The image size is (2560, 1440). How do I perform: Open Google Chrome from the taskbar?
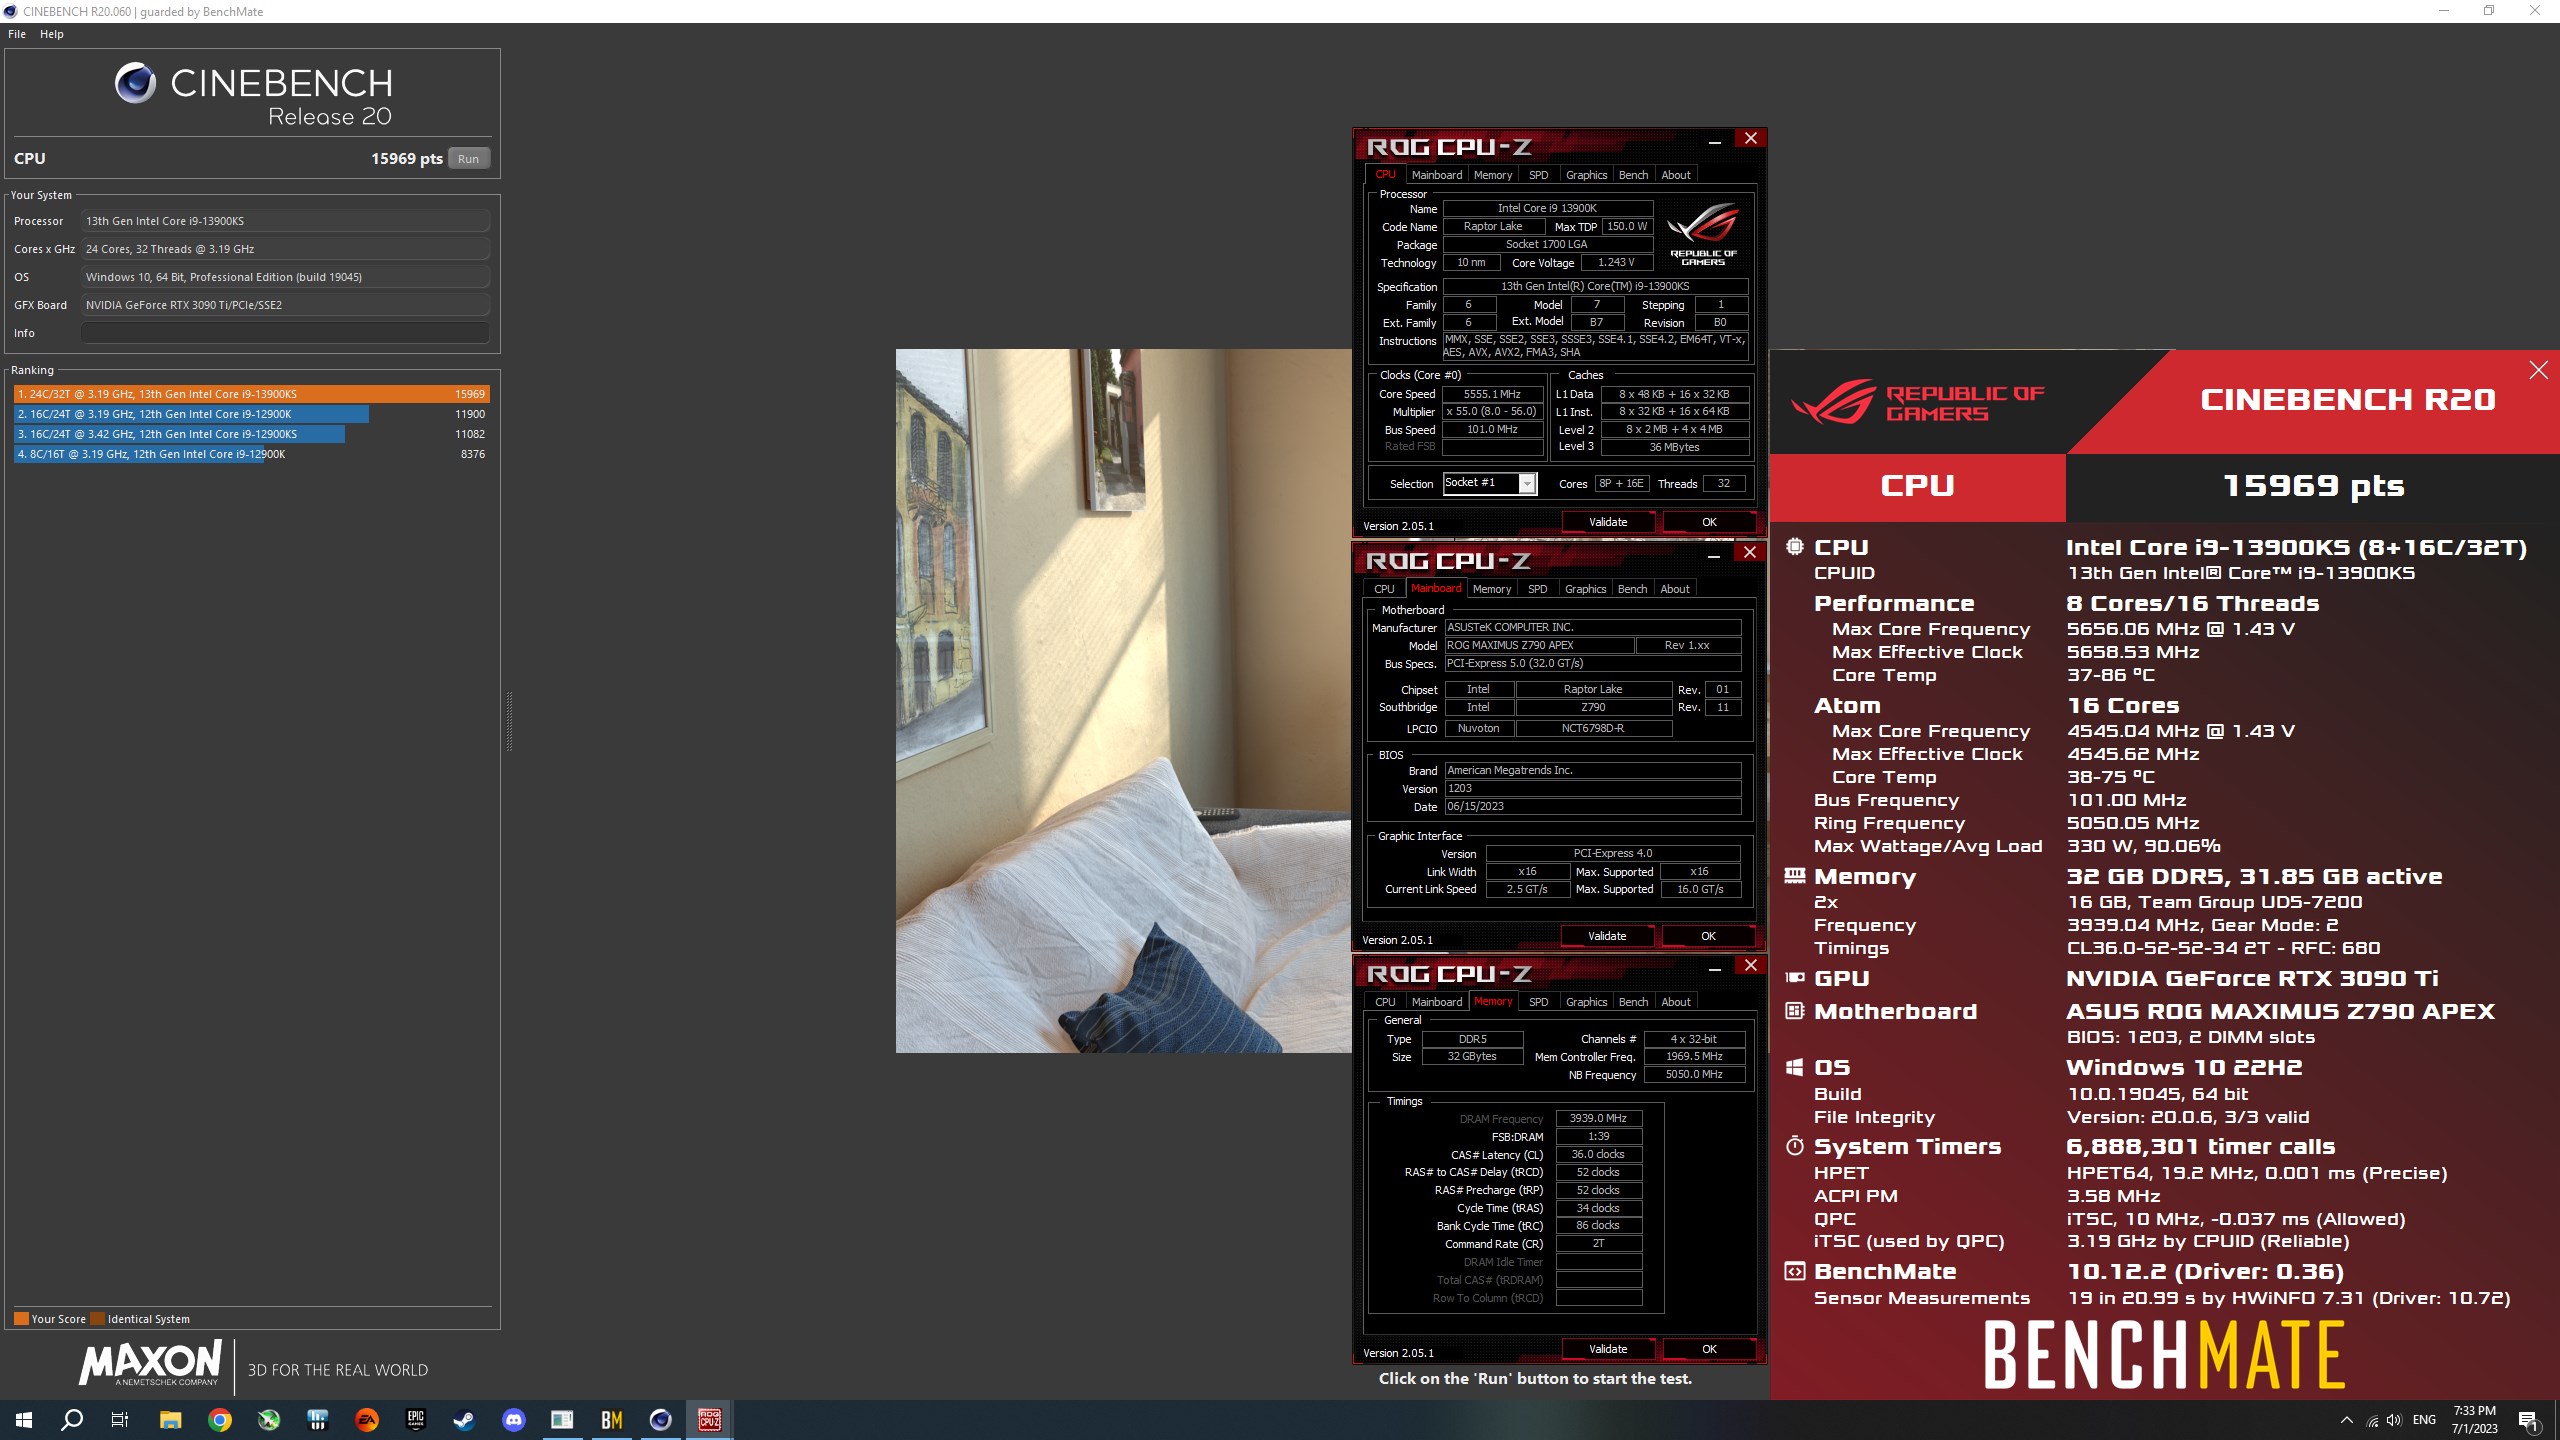(220, 1420)
